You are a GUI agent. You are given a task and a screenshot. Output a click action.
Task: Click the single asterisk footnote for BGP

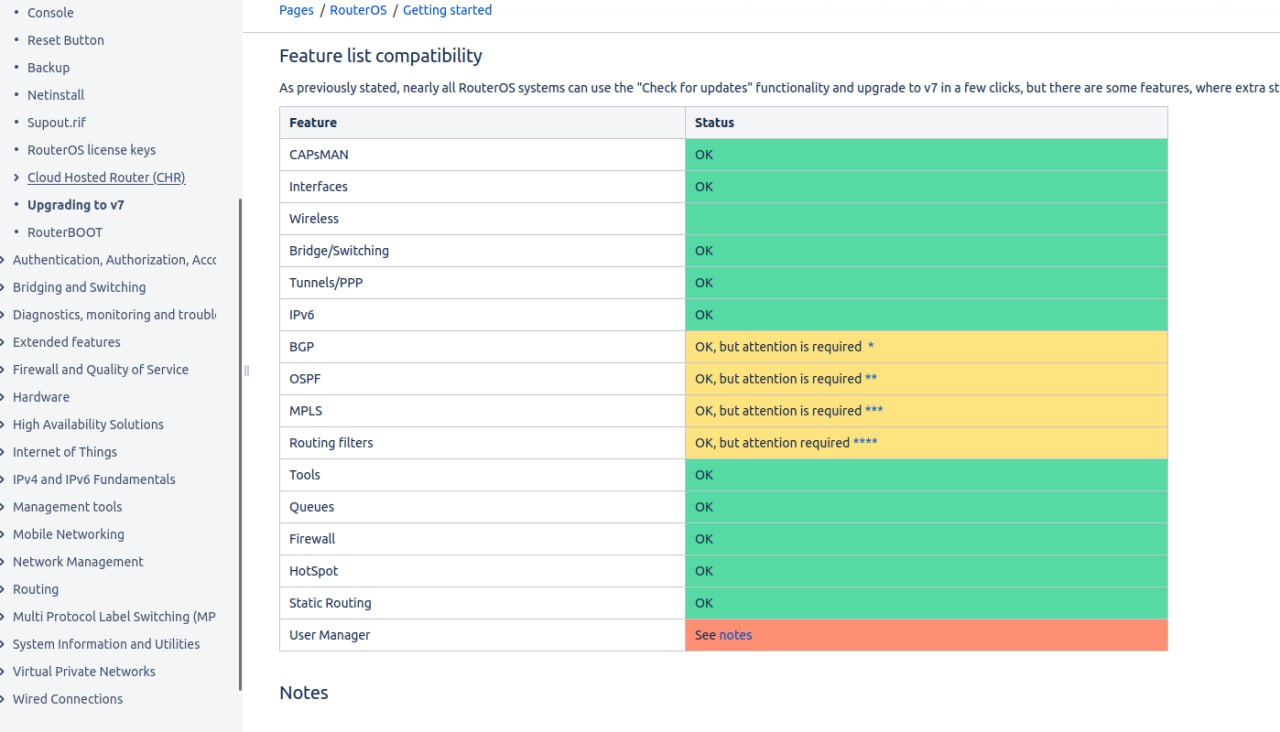point(871,347)
